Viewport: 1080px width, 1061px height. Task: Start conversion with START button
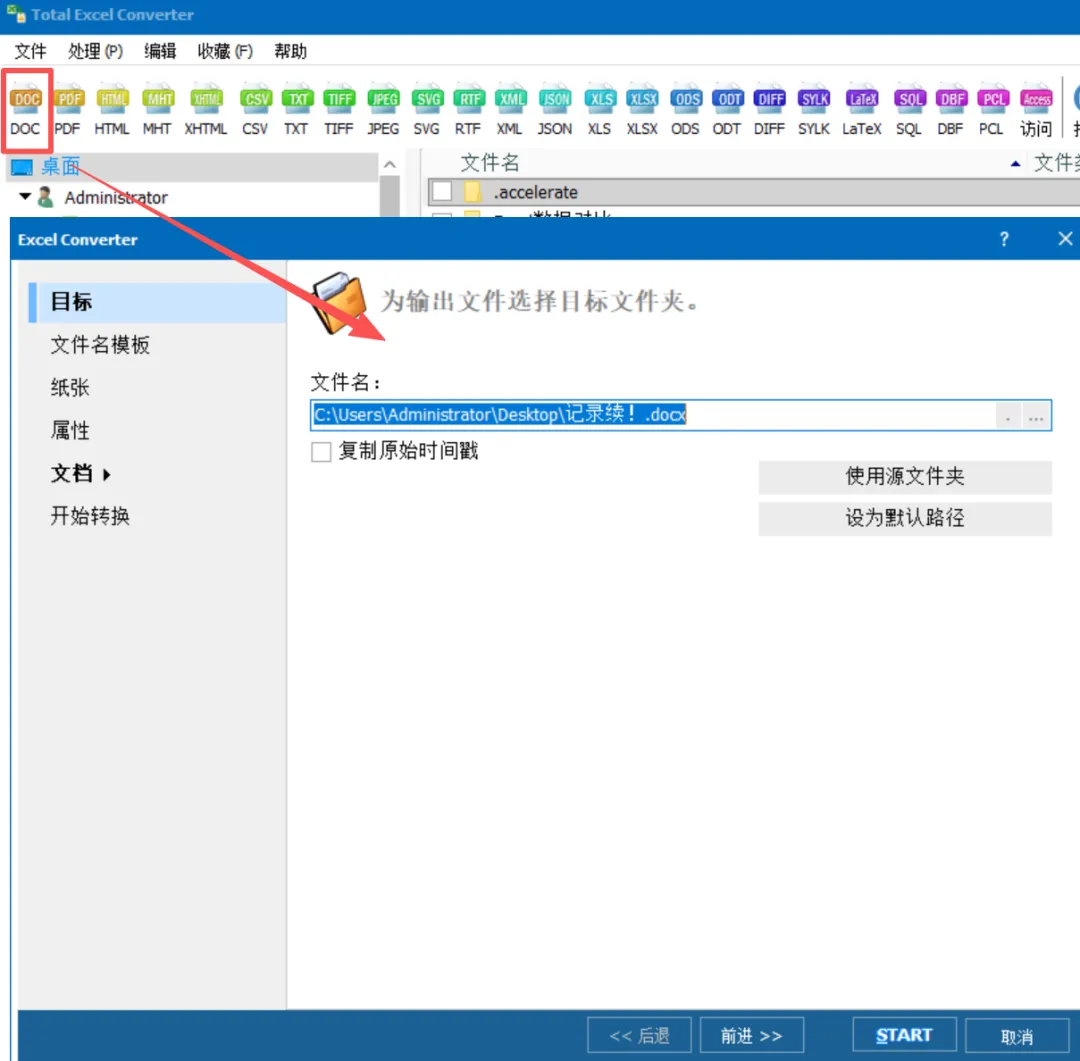pyautogui.click(x=904, y=1035)
